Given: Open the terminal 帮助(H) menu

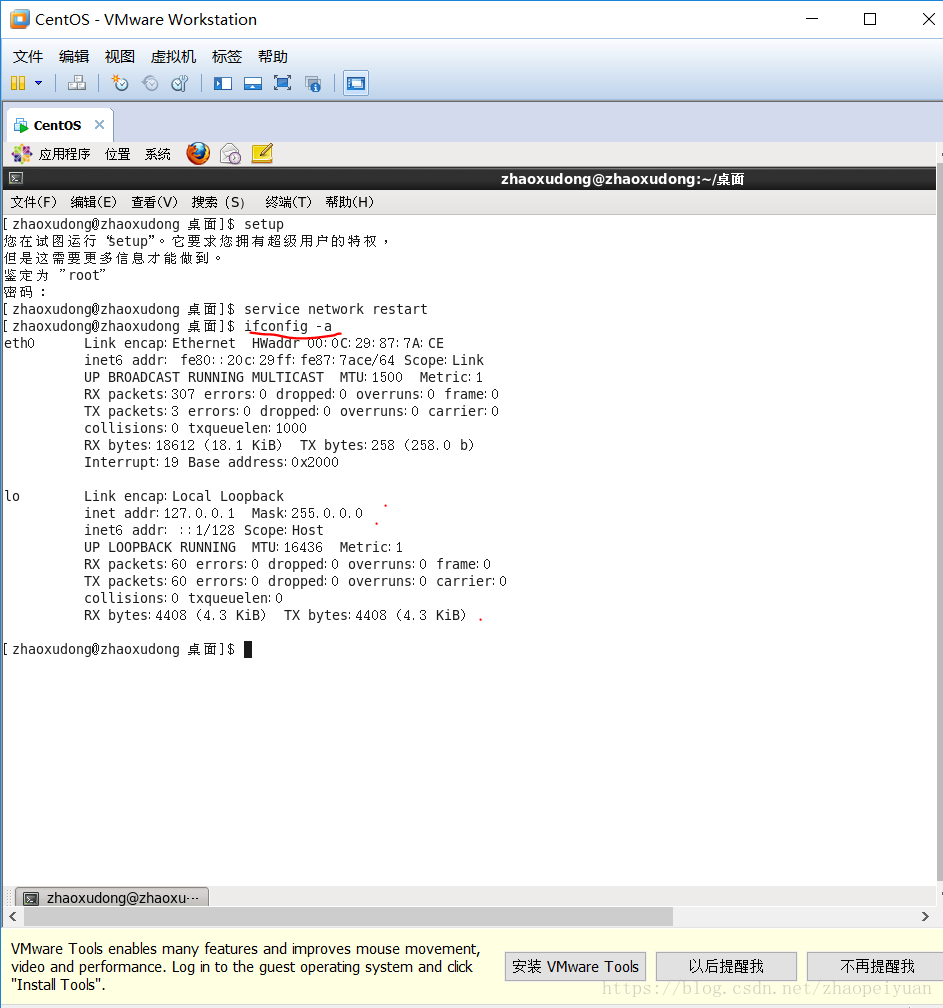Looking at the screenshot, I should point(349,202).
